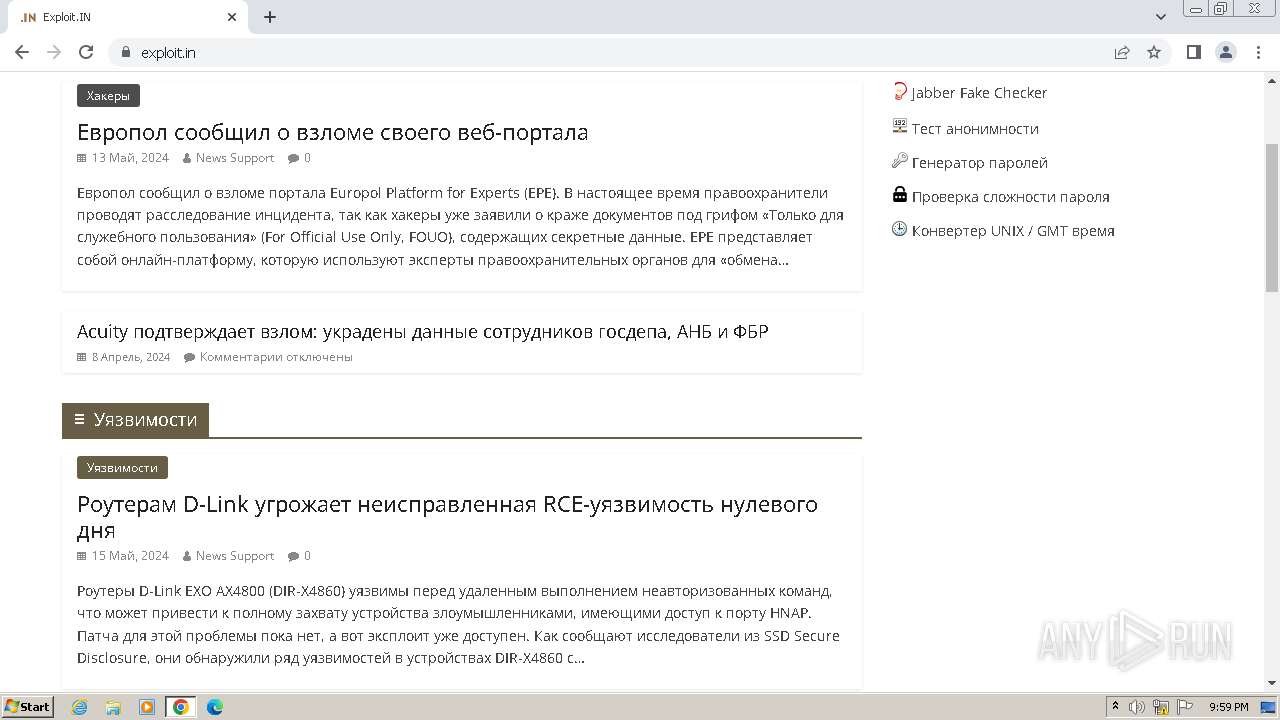Open Chrome's three-dot menu
Viewport: 1280px width, 720px height.
click(x=1258, y=52)
